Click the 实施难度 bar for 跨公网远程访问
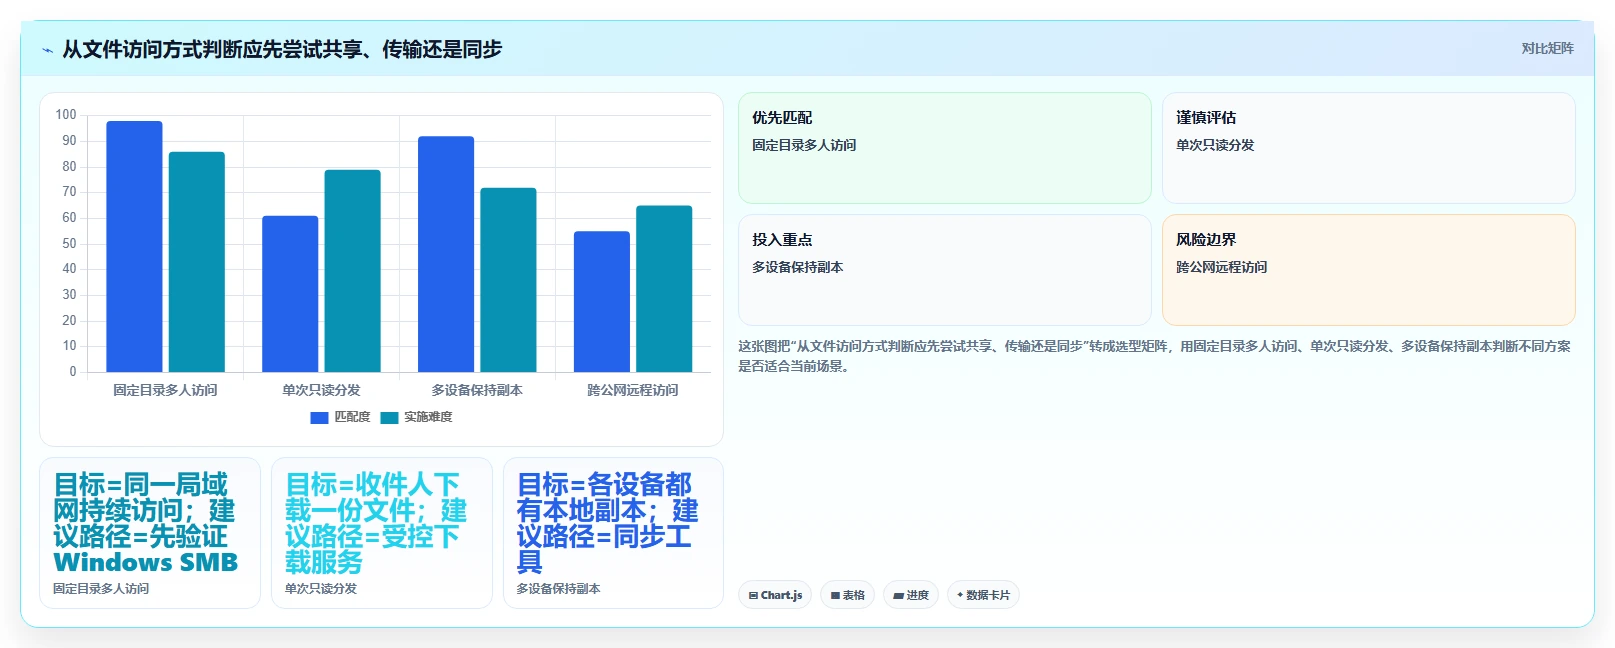Screen dimensions: 1615x648 [664, 289]
